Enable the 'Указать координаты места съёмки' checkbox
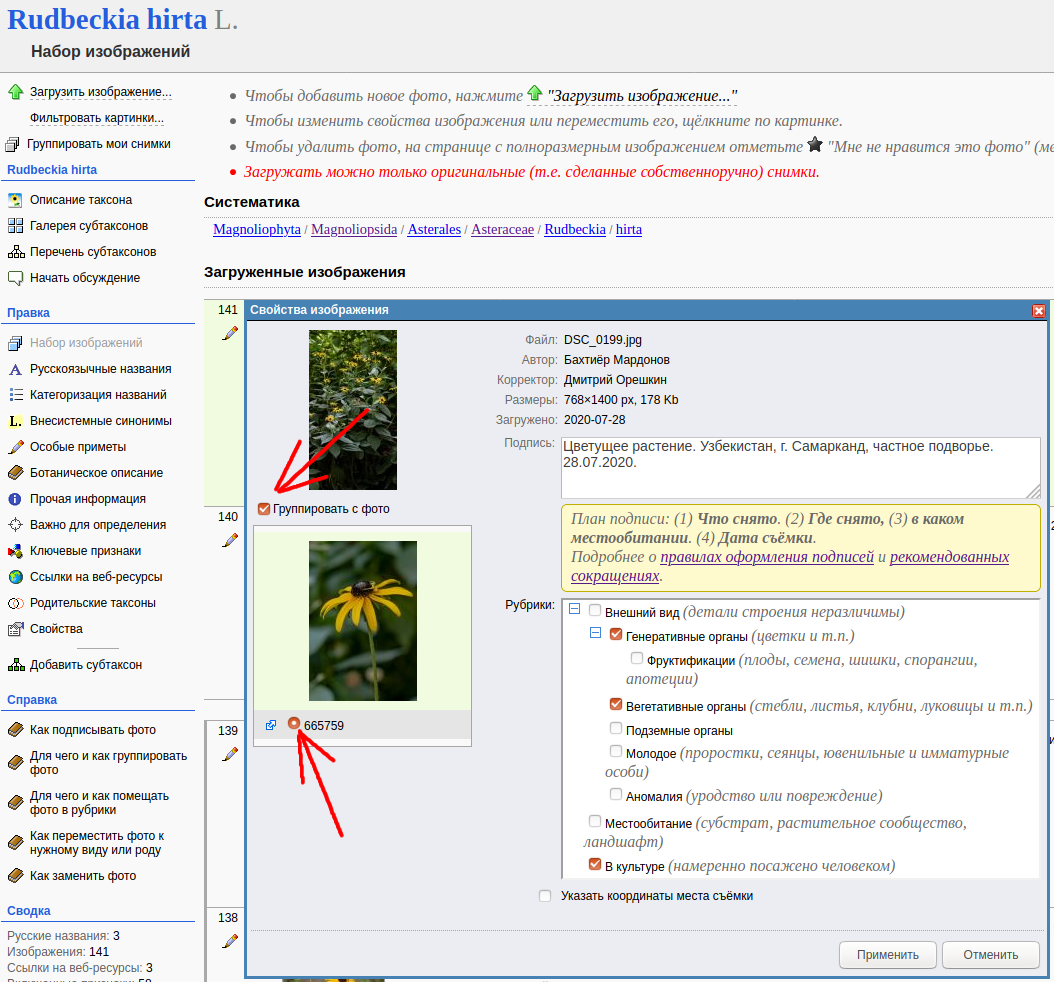This screenshot has width=1054, height=982. point(545,896)
